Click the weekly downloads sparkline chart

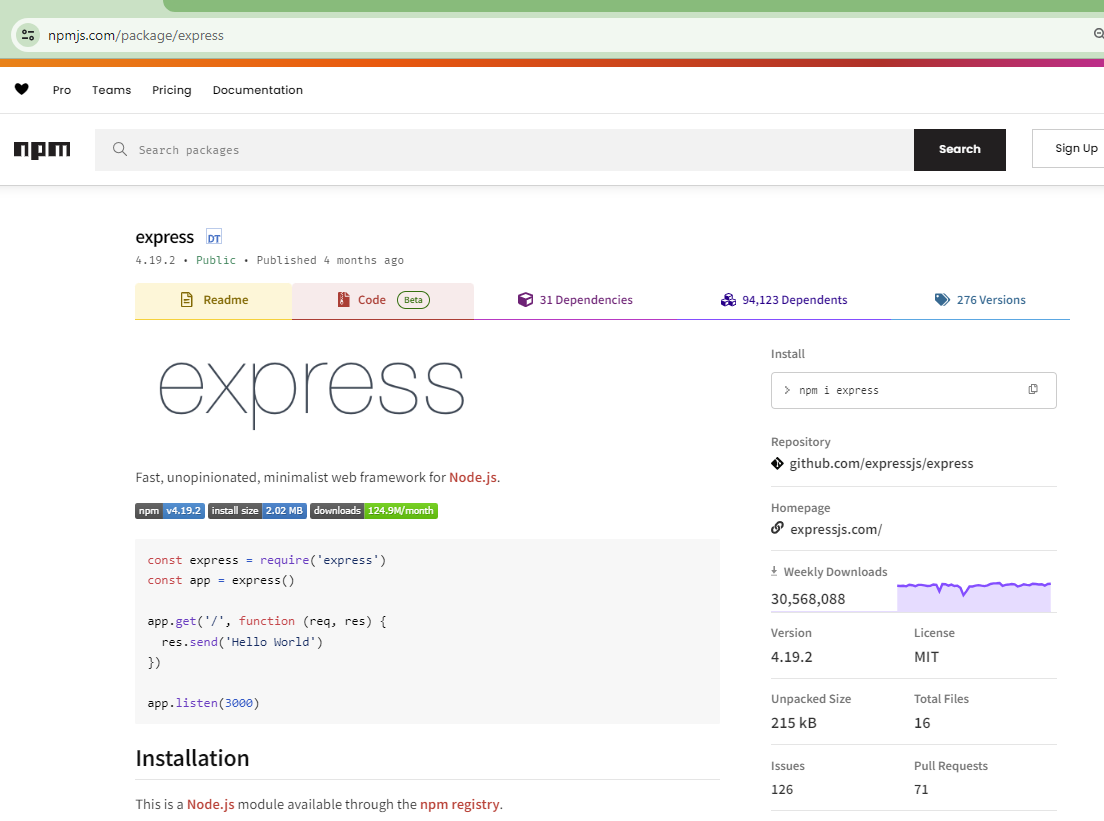(x=974, y=596)
